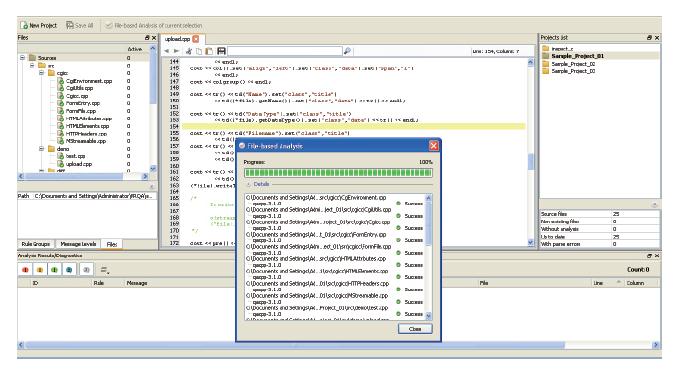Click the Close button in analysis dialog
The height and width of the screenshot is (376, 679).
tap(415, 329)
